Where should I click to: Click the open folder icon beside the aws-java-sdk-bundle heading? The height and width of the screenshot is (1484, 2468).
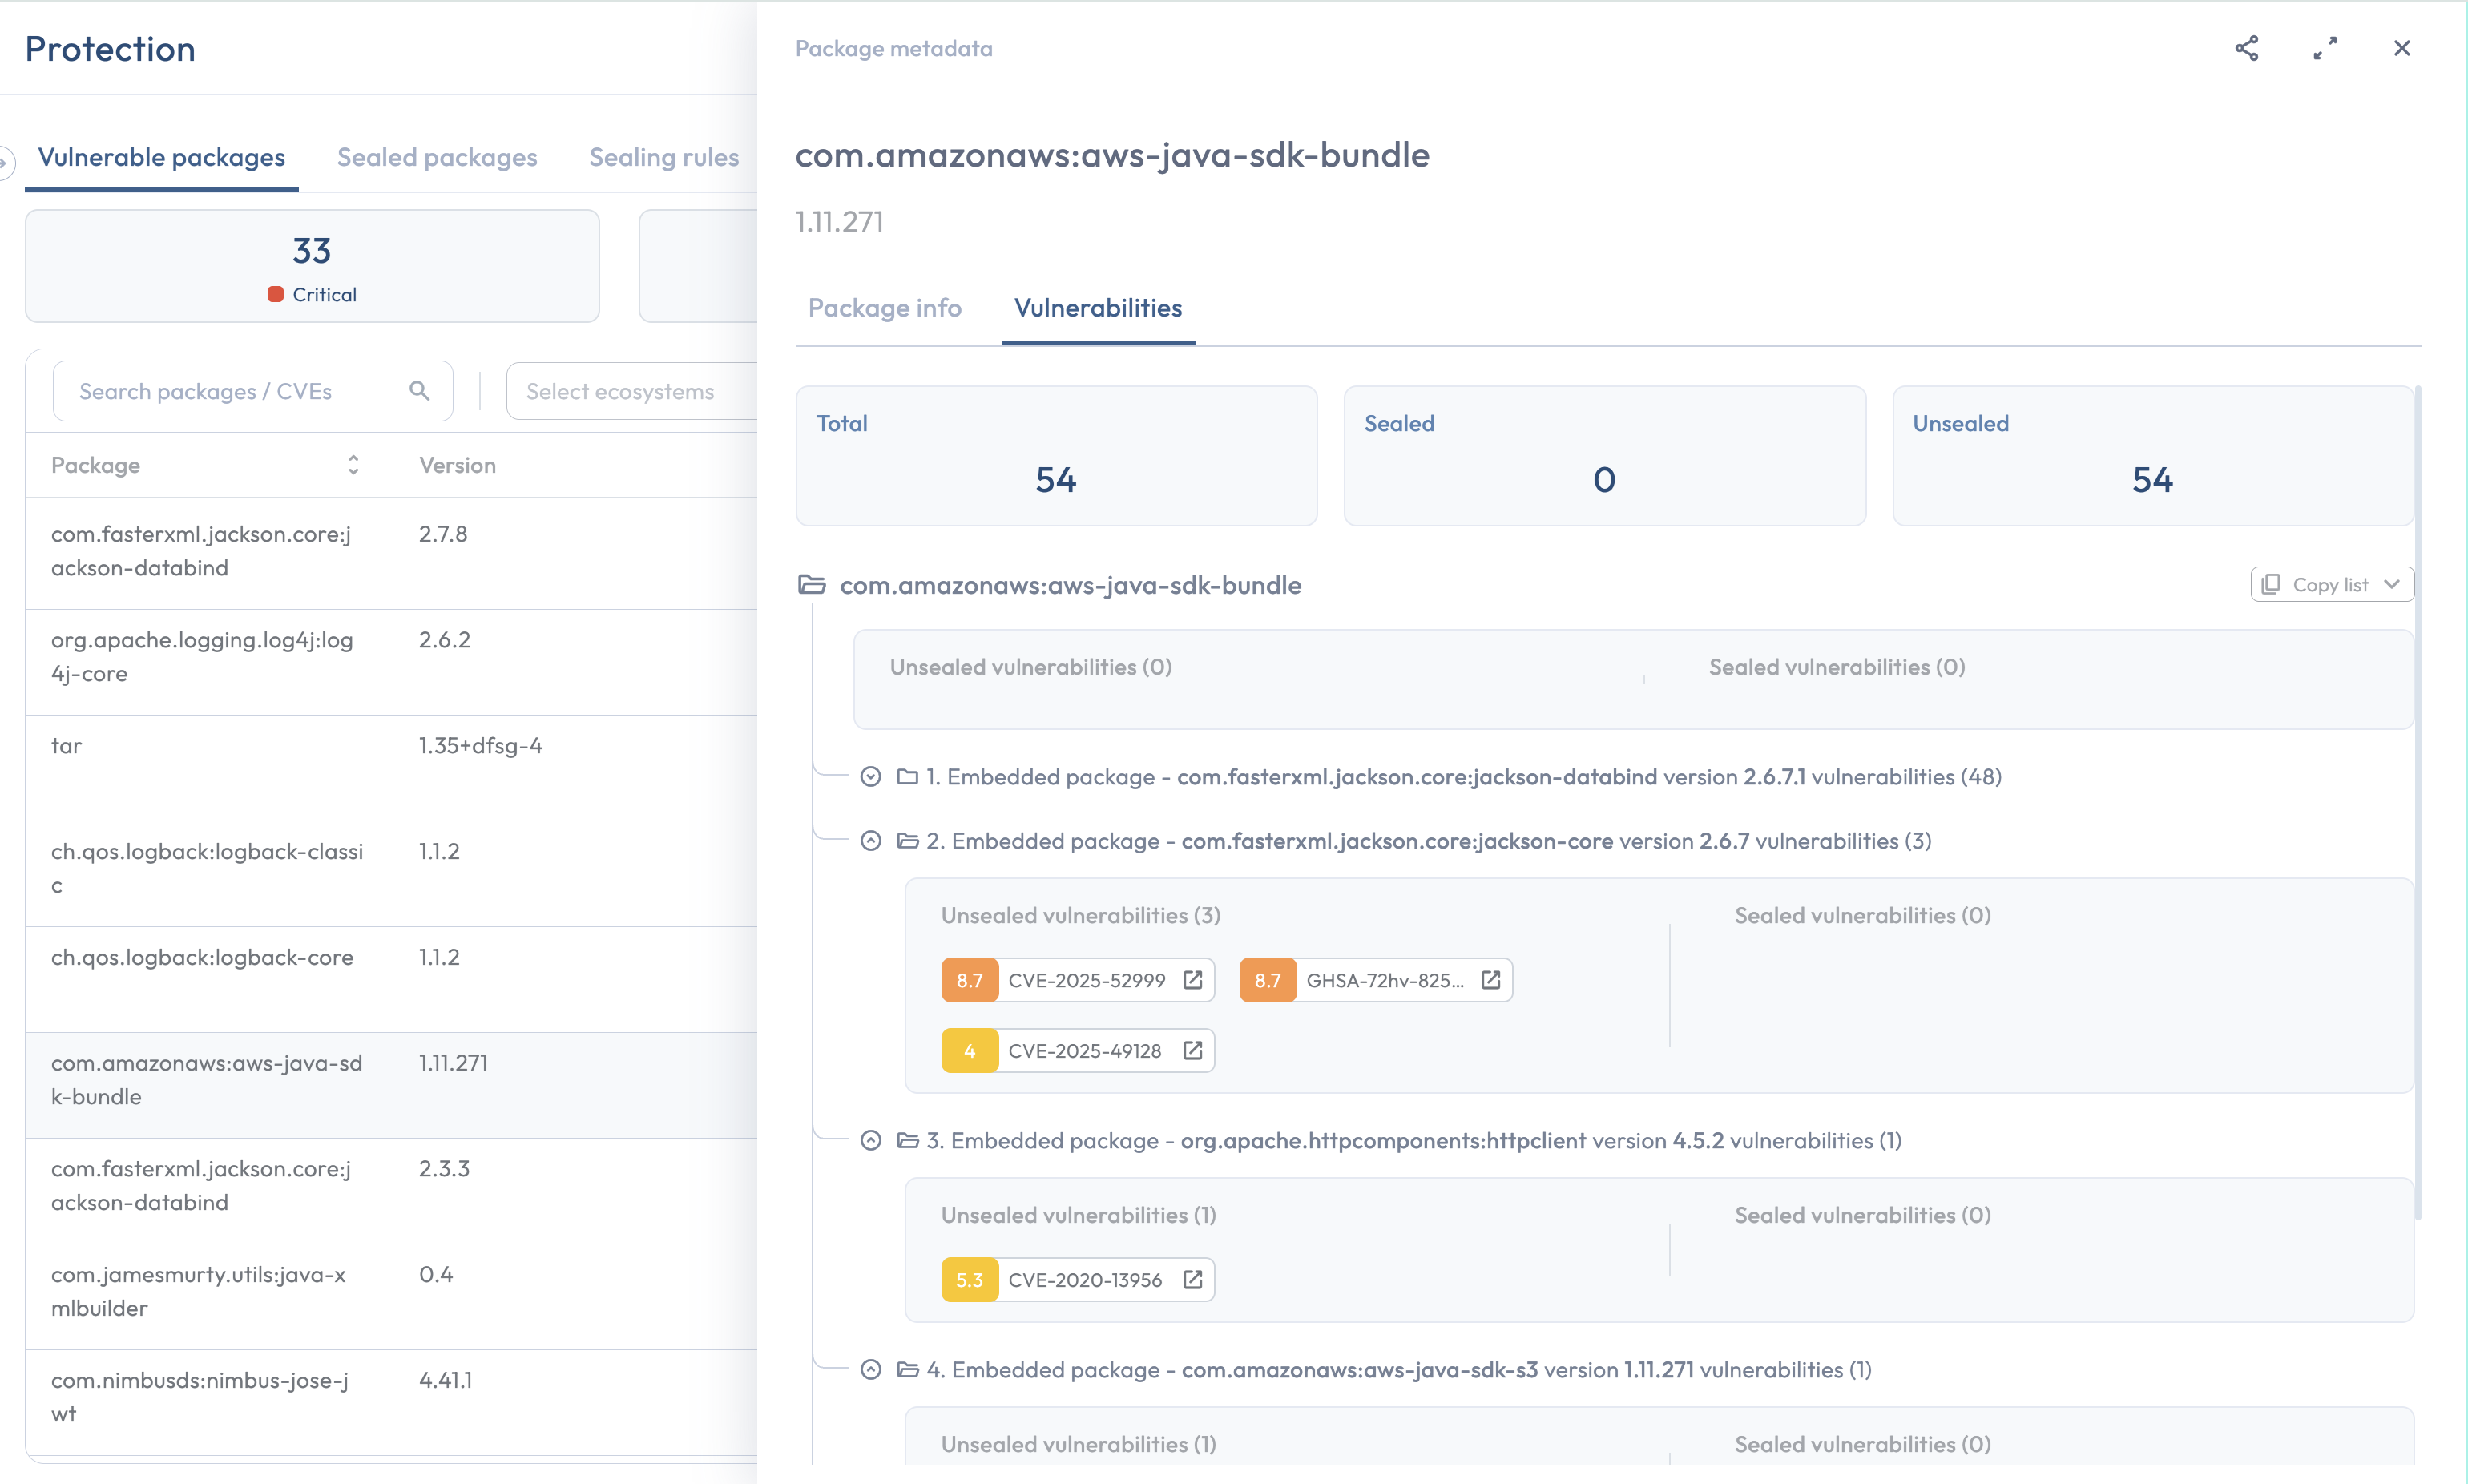(812, 584)
